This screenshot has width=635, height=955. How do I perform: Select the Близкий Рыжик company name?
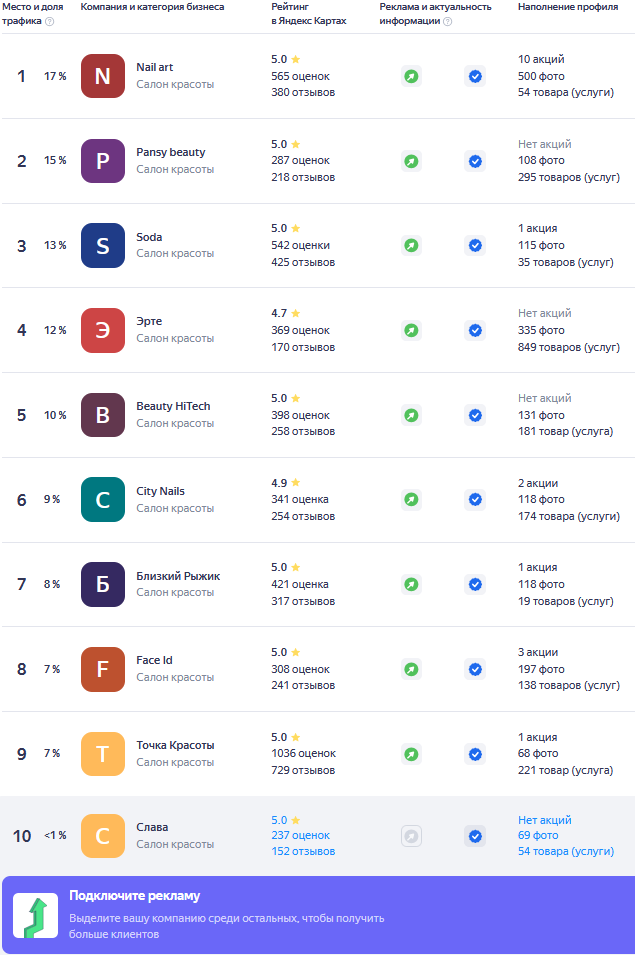(178, 576)
